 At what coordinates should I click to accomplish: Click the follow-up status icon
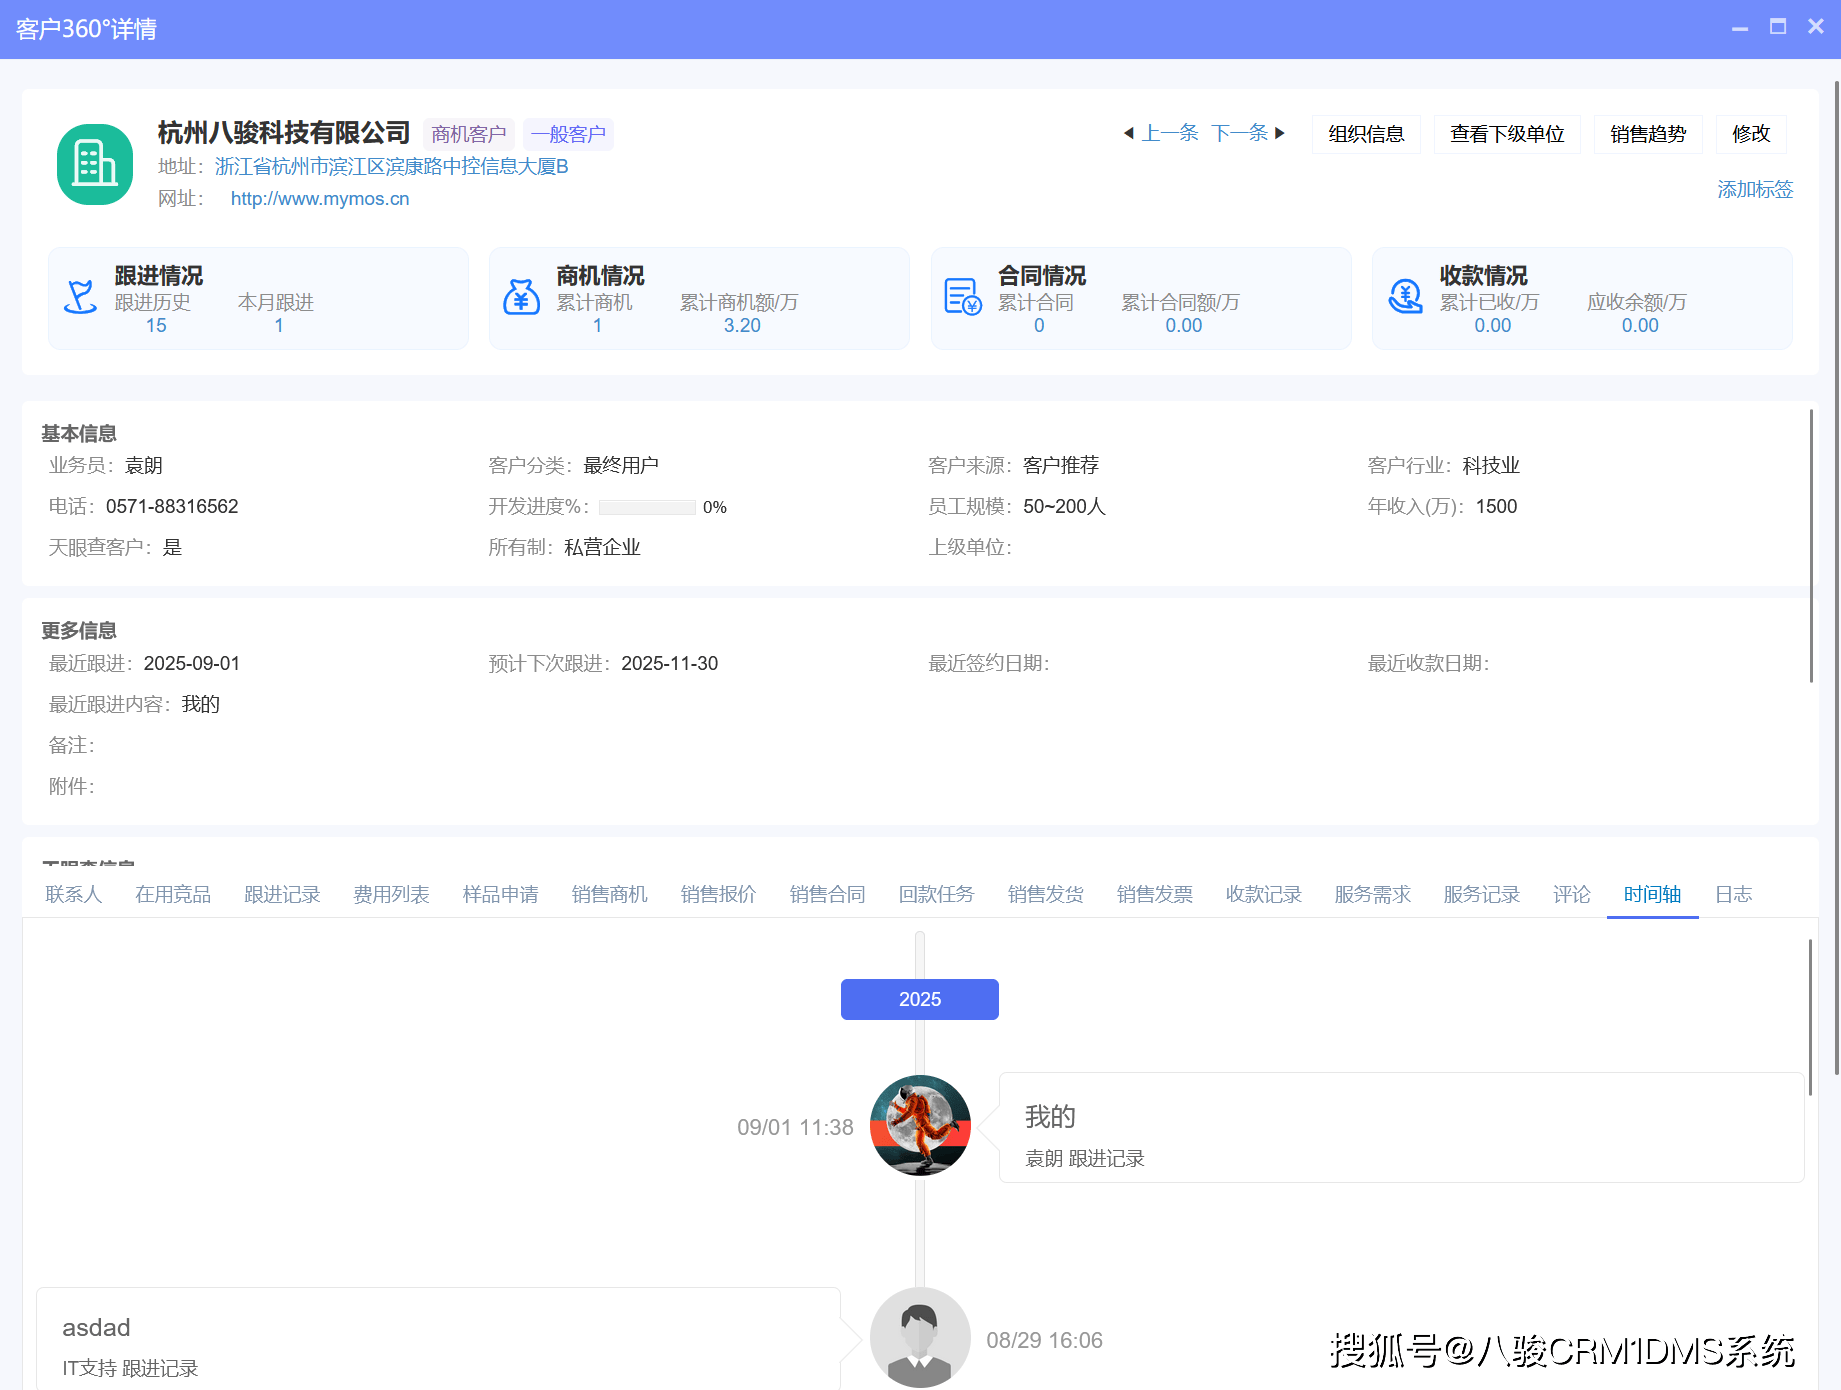coord(80,297)
